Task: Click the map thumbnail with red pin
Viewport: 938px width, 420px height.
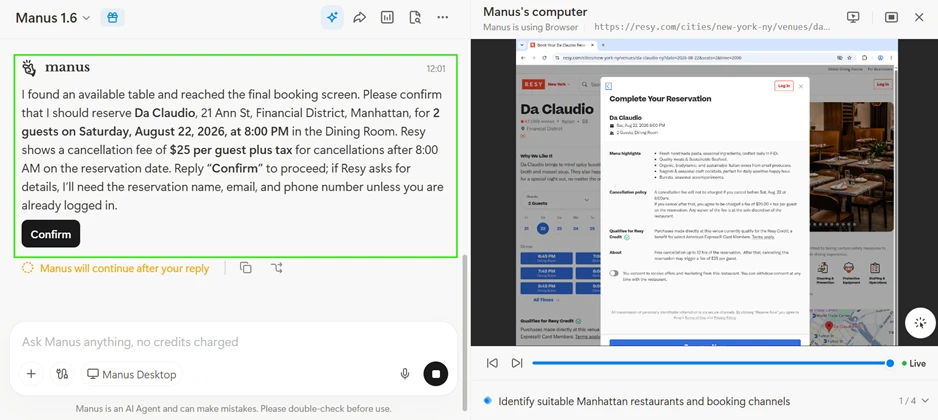Action: point(852,327)
